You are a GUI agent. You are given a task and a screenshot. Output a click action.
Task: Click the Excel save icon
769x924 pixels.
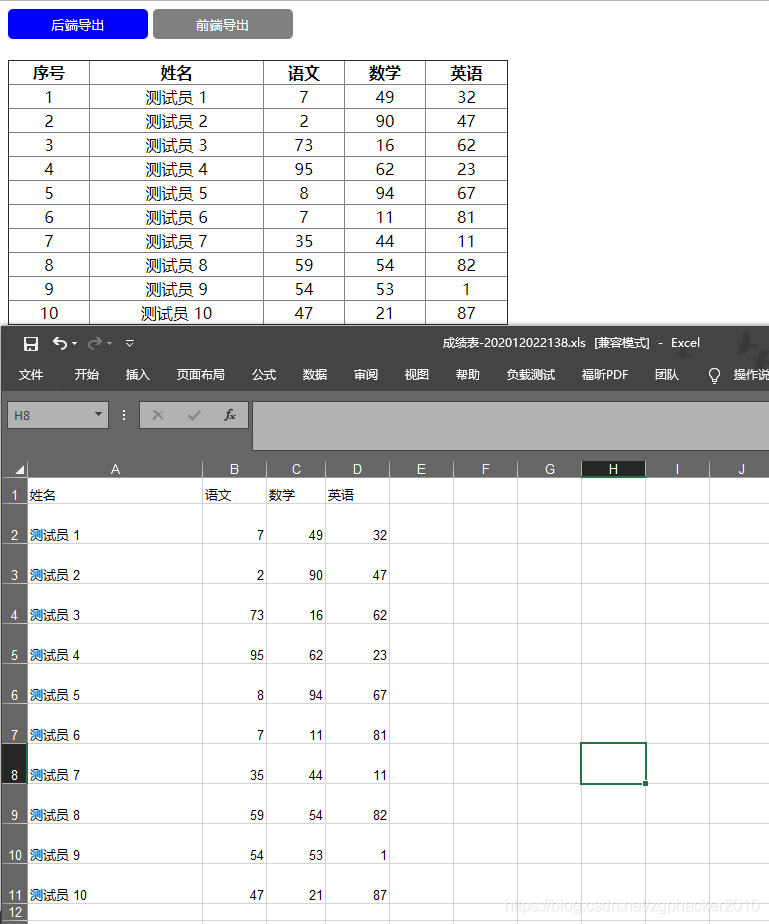pos(31,344)
